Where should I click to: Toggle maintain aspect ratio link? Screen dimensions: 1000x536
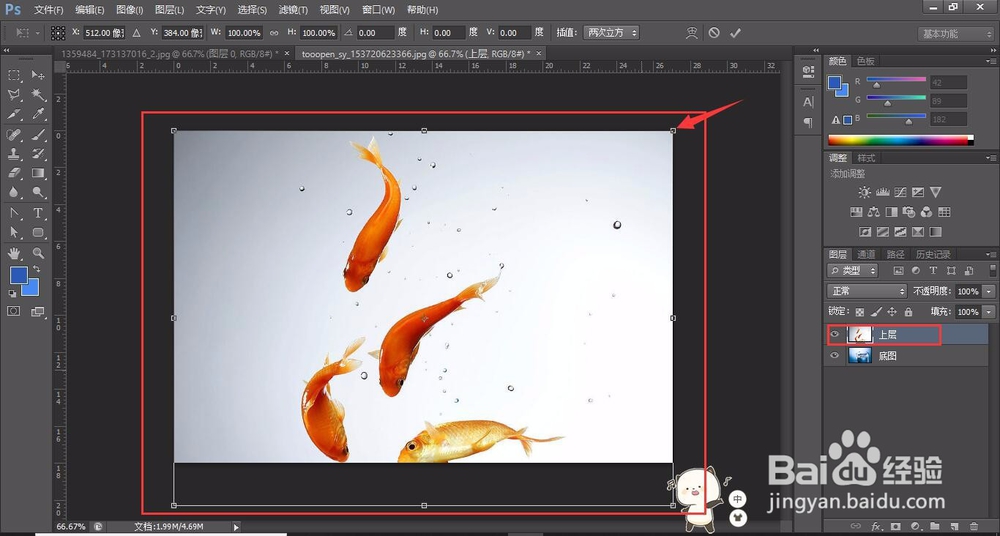click(x=274, y=33)
